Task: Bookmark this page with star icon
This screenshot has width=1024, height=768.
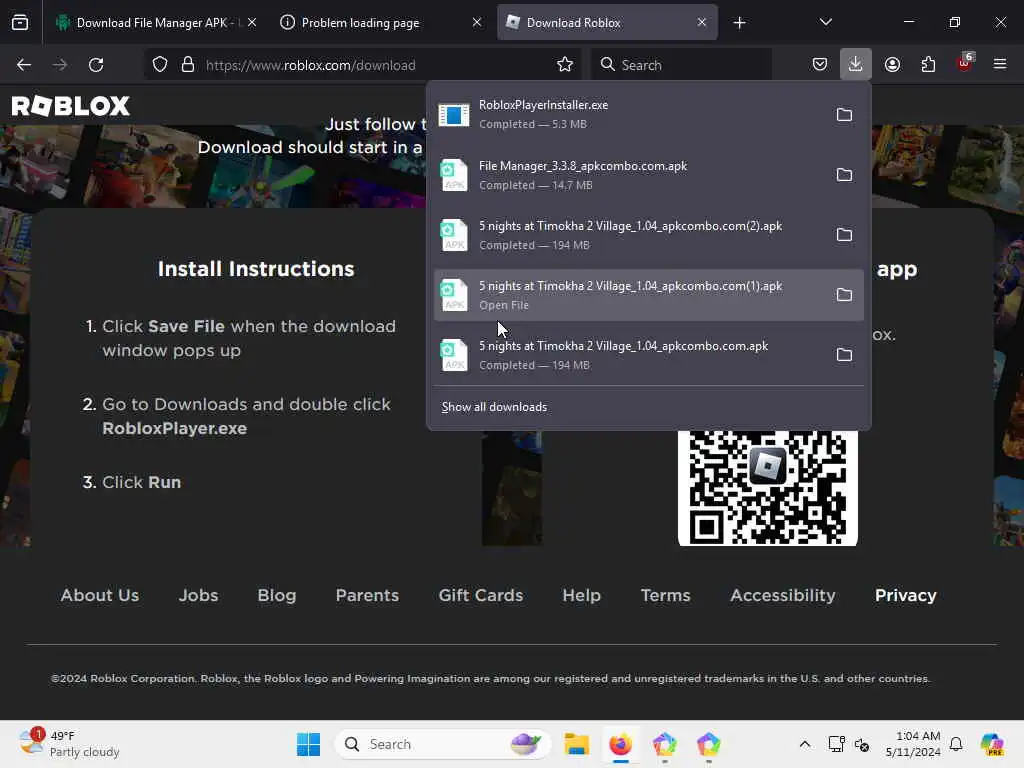Action: click(x=565, y=65)
